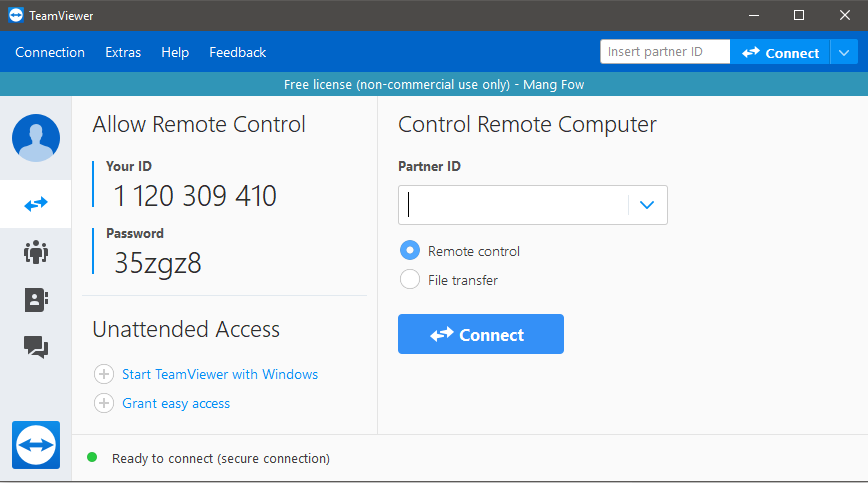Viewport: 868px width, 483px height.
Task: Click the Control Remote Computer heading
Action: 527,125
